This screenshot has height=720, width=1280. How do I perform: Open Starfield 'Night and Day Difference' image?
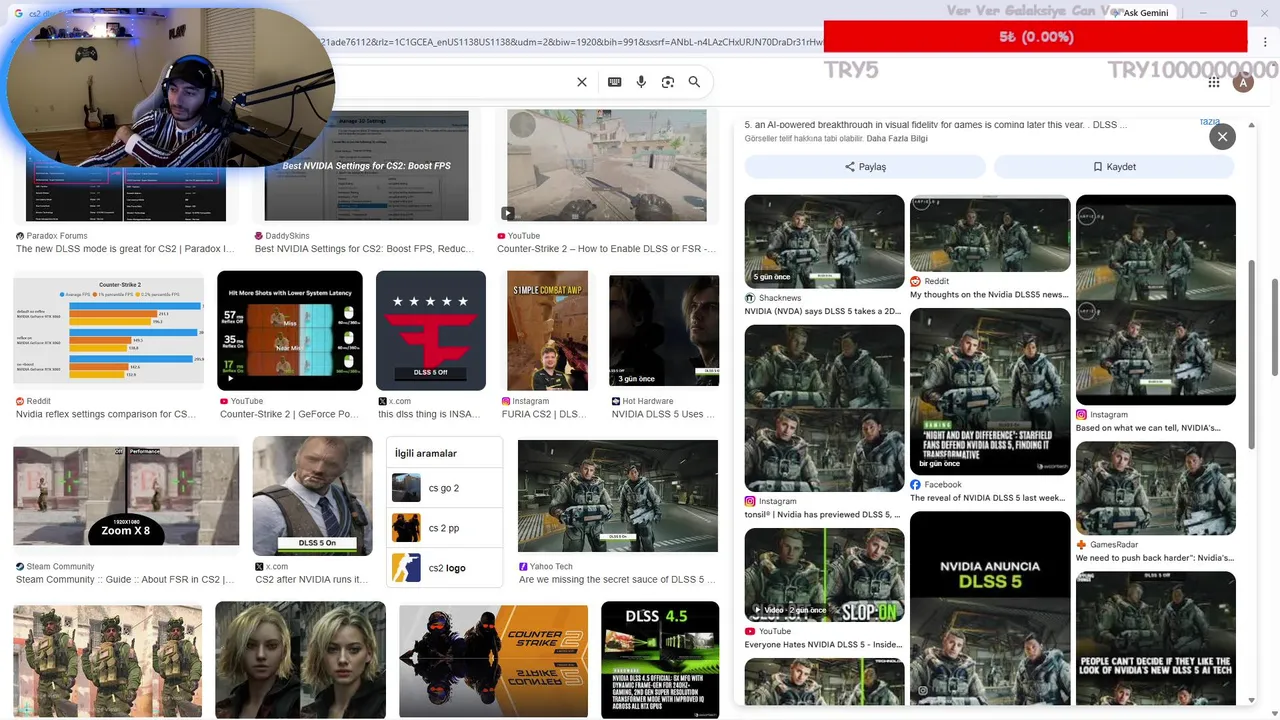coord(990,391)
